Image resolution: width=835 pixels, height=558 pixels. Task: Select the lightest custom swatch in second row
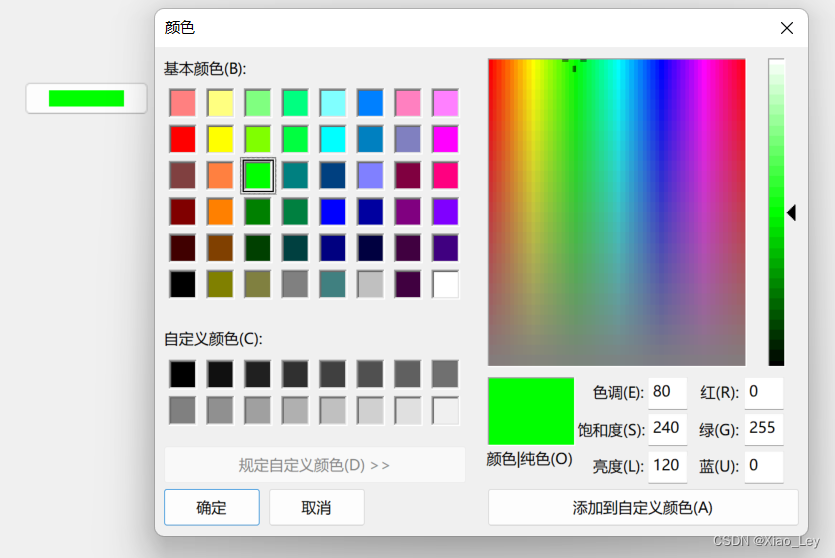tap(445, 411)
